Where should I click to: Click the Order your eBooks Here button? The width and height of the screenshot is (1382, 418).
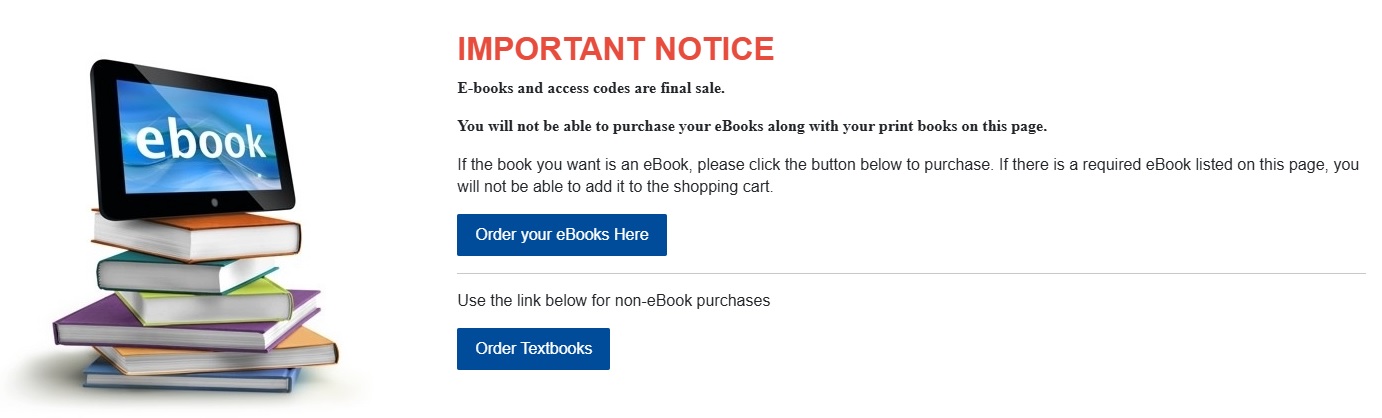[x=561, y=235]
